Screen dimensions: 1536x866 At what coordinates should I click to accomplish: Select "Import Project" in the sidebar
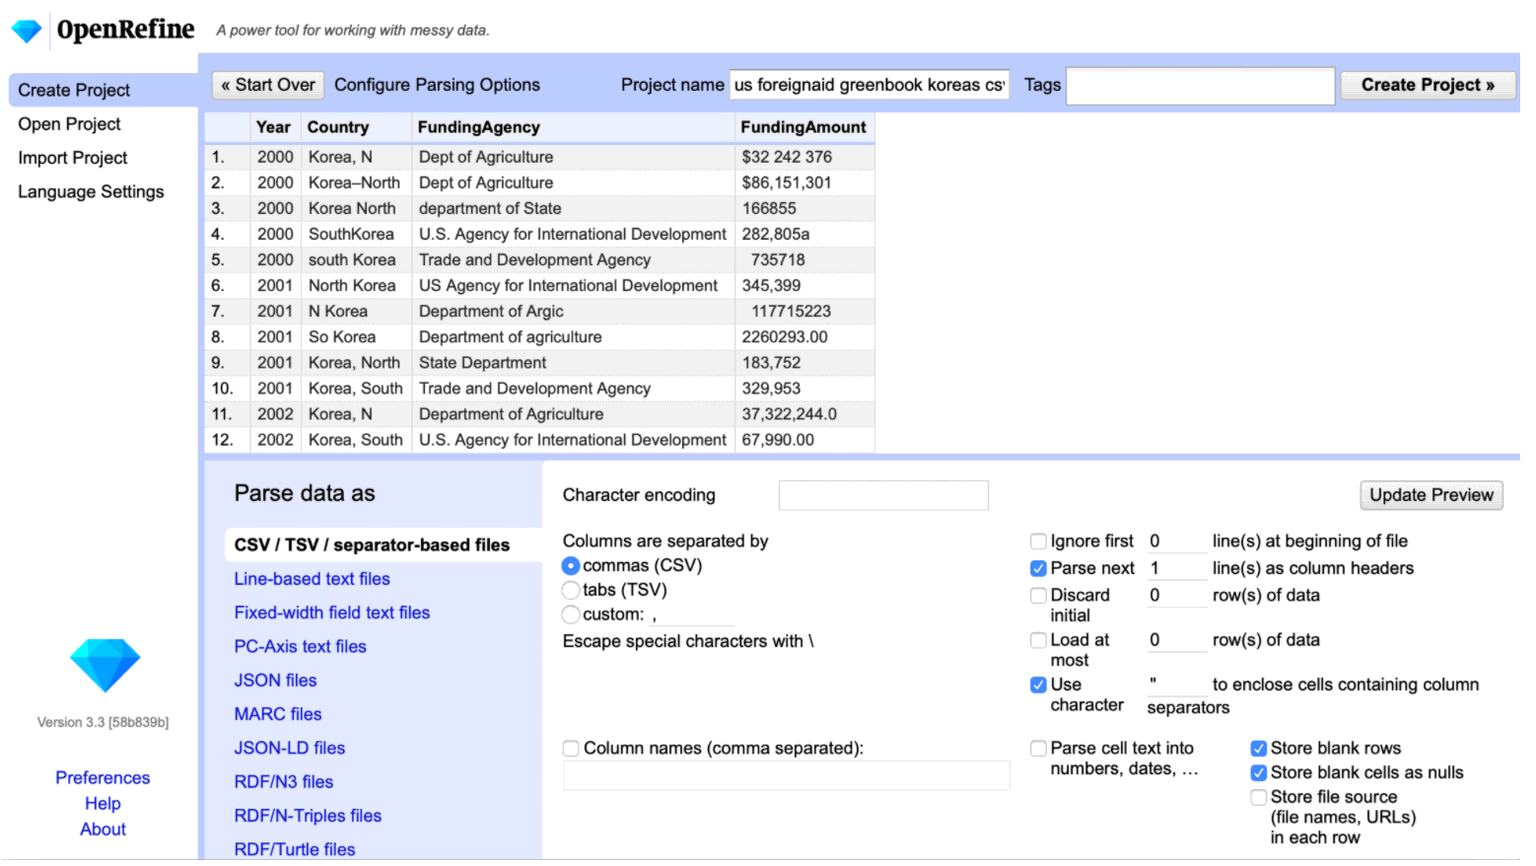click(x=72, y=157)
